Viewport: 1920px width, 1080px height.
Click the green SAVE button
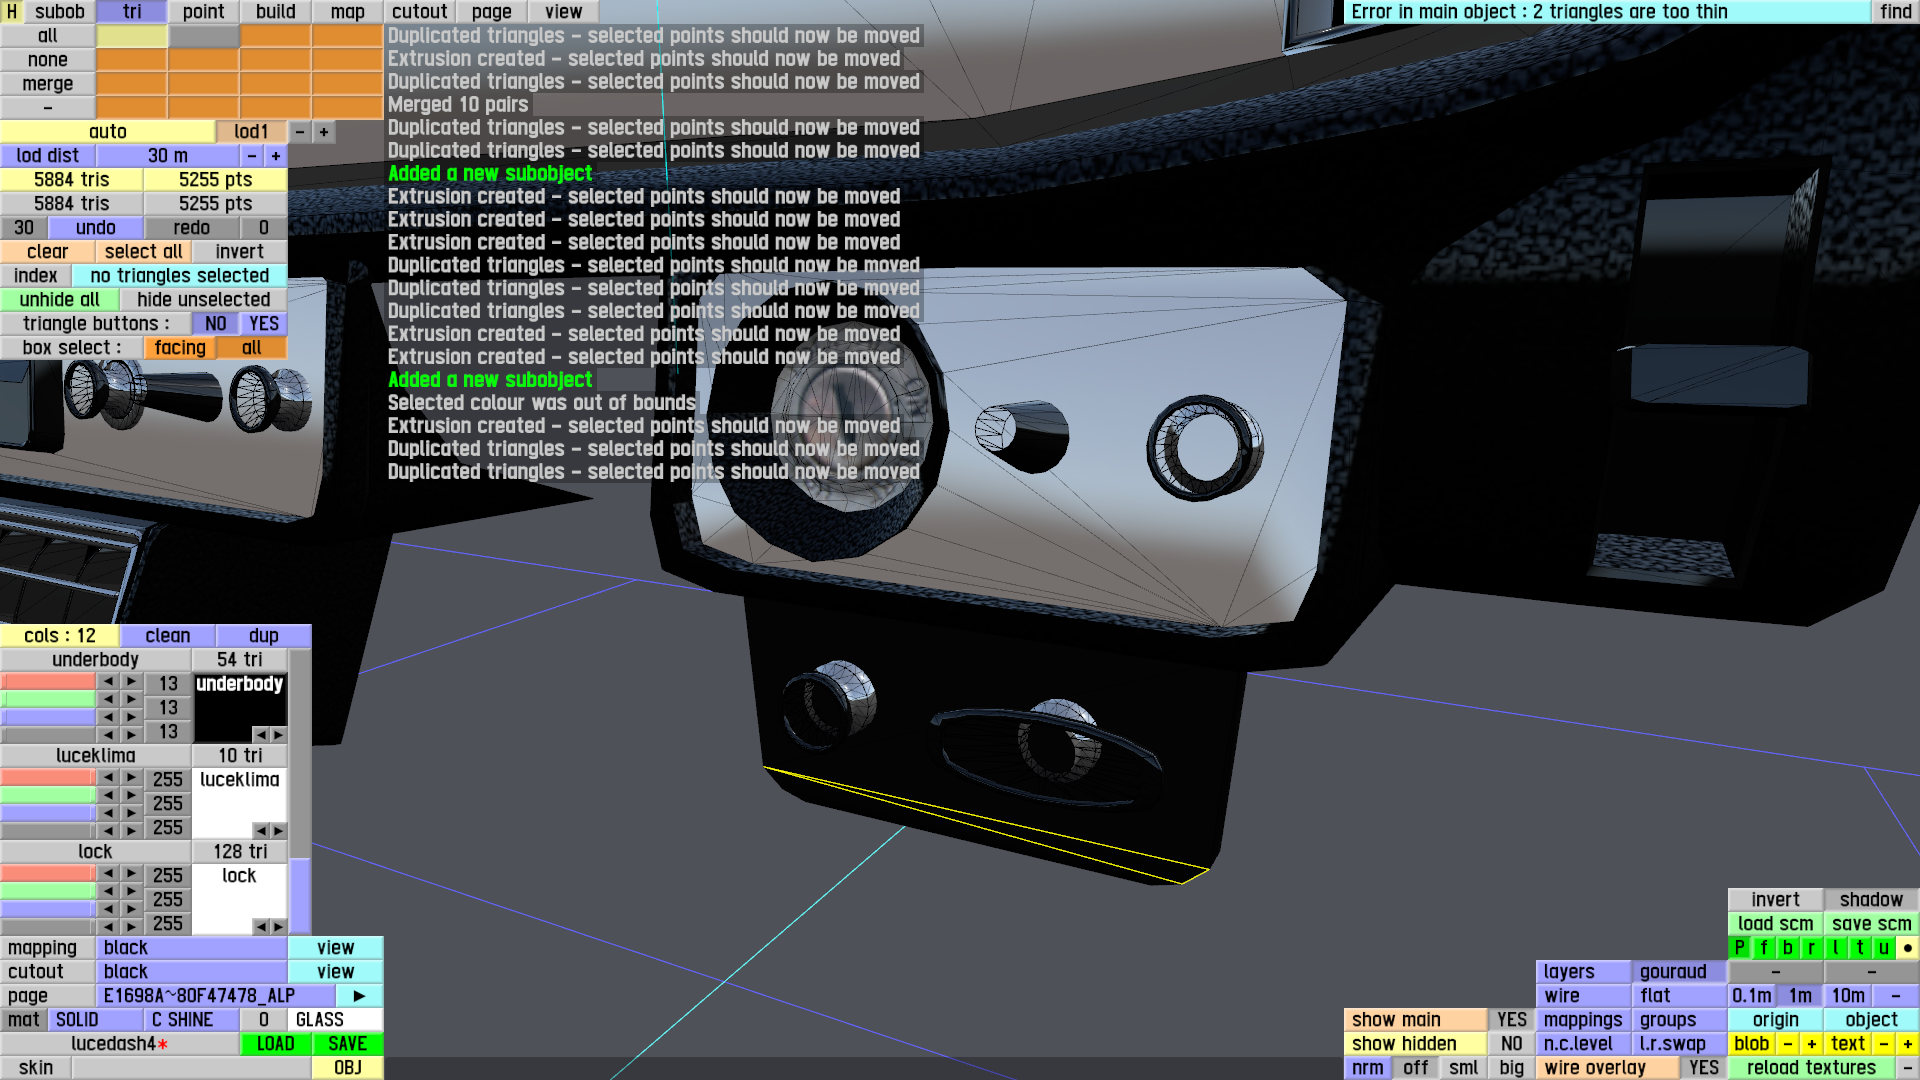pyautogui.click(x=347, y=1044)
